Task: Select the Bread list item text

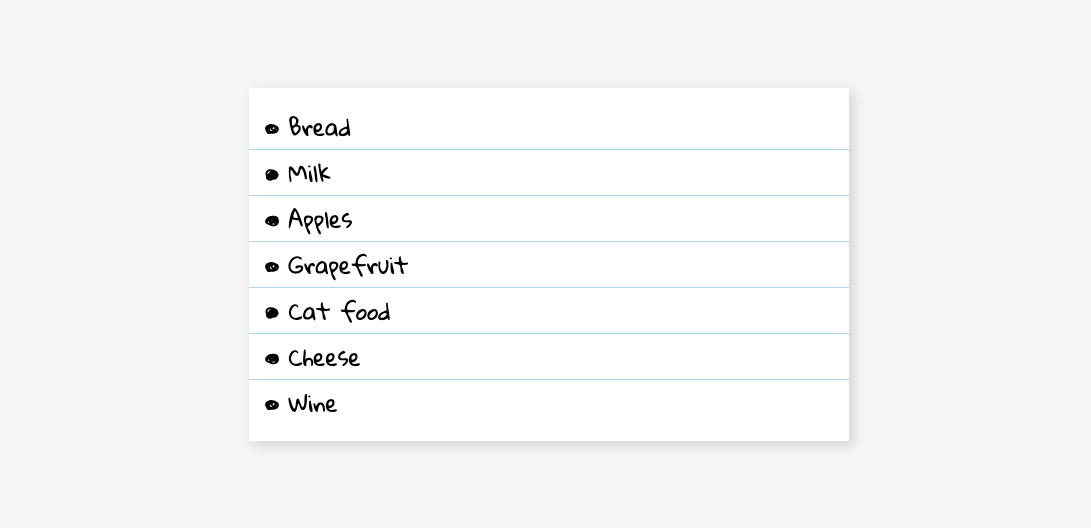Action: click(x=319, y=128)
